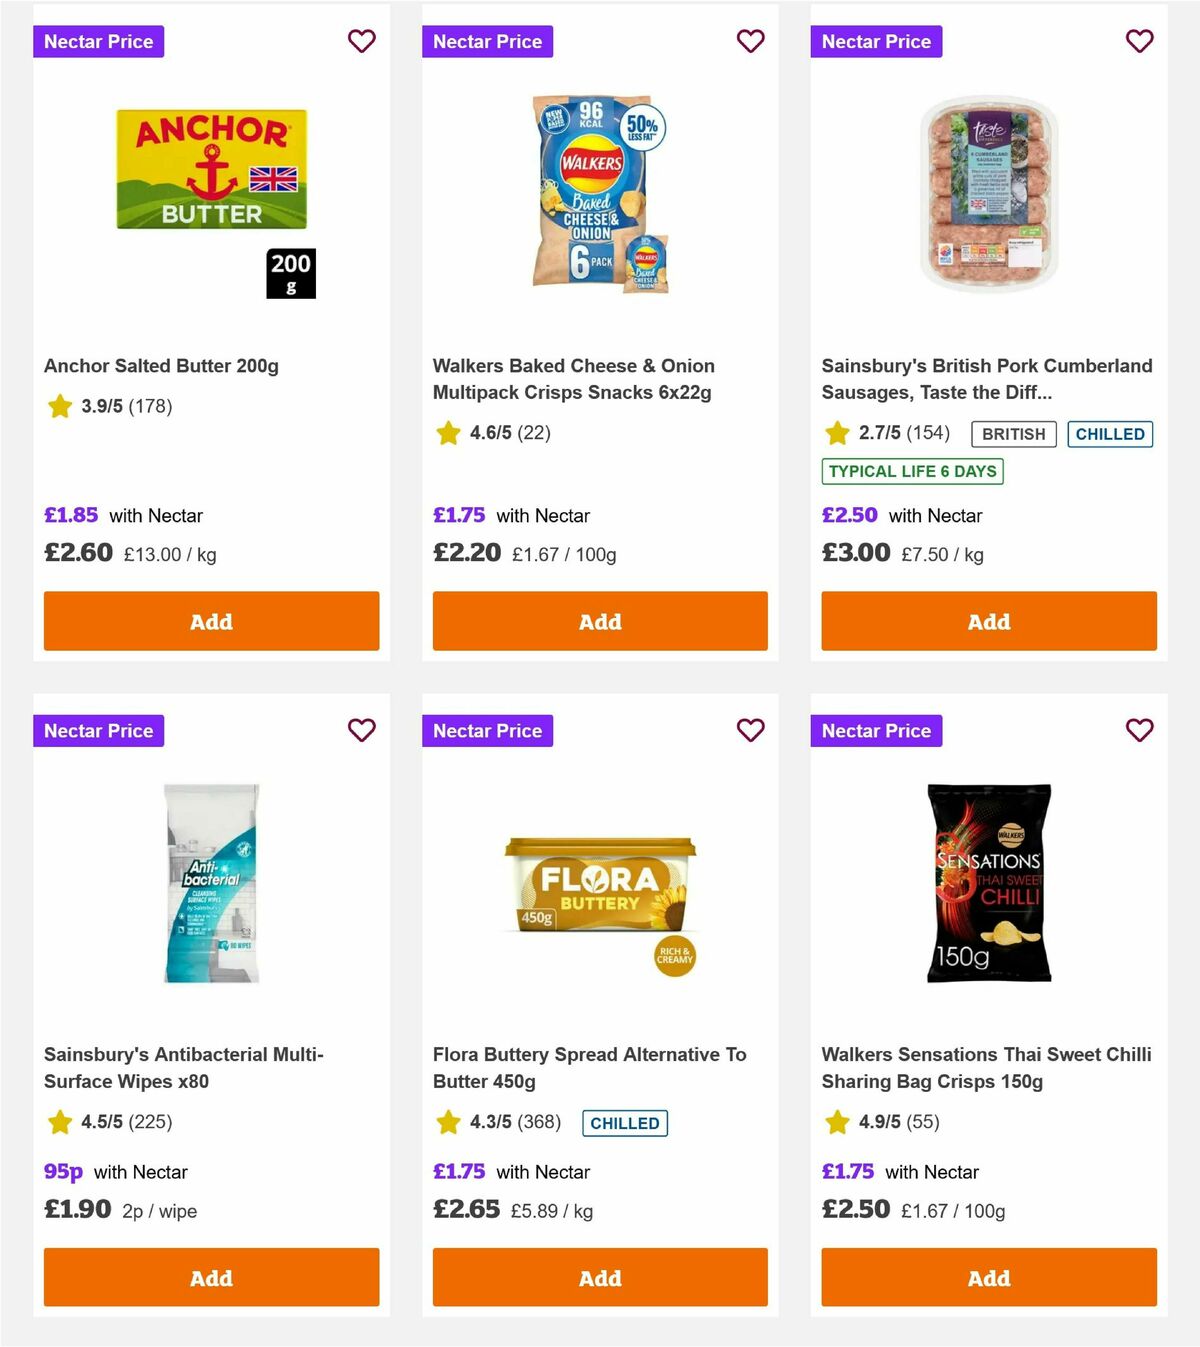Click the heart icon on Cumberland Sausages
This screenshot has height=1347, width=1200.
click(1139, 41)
